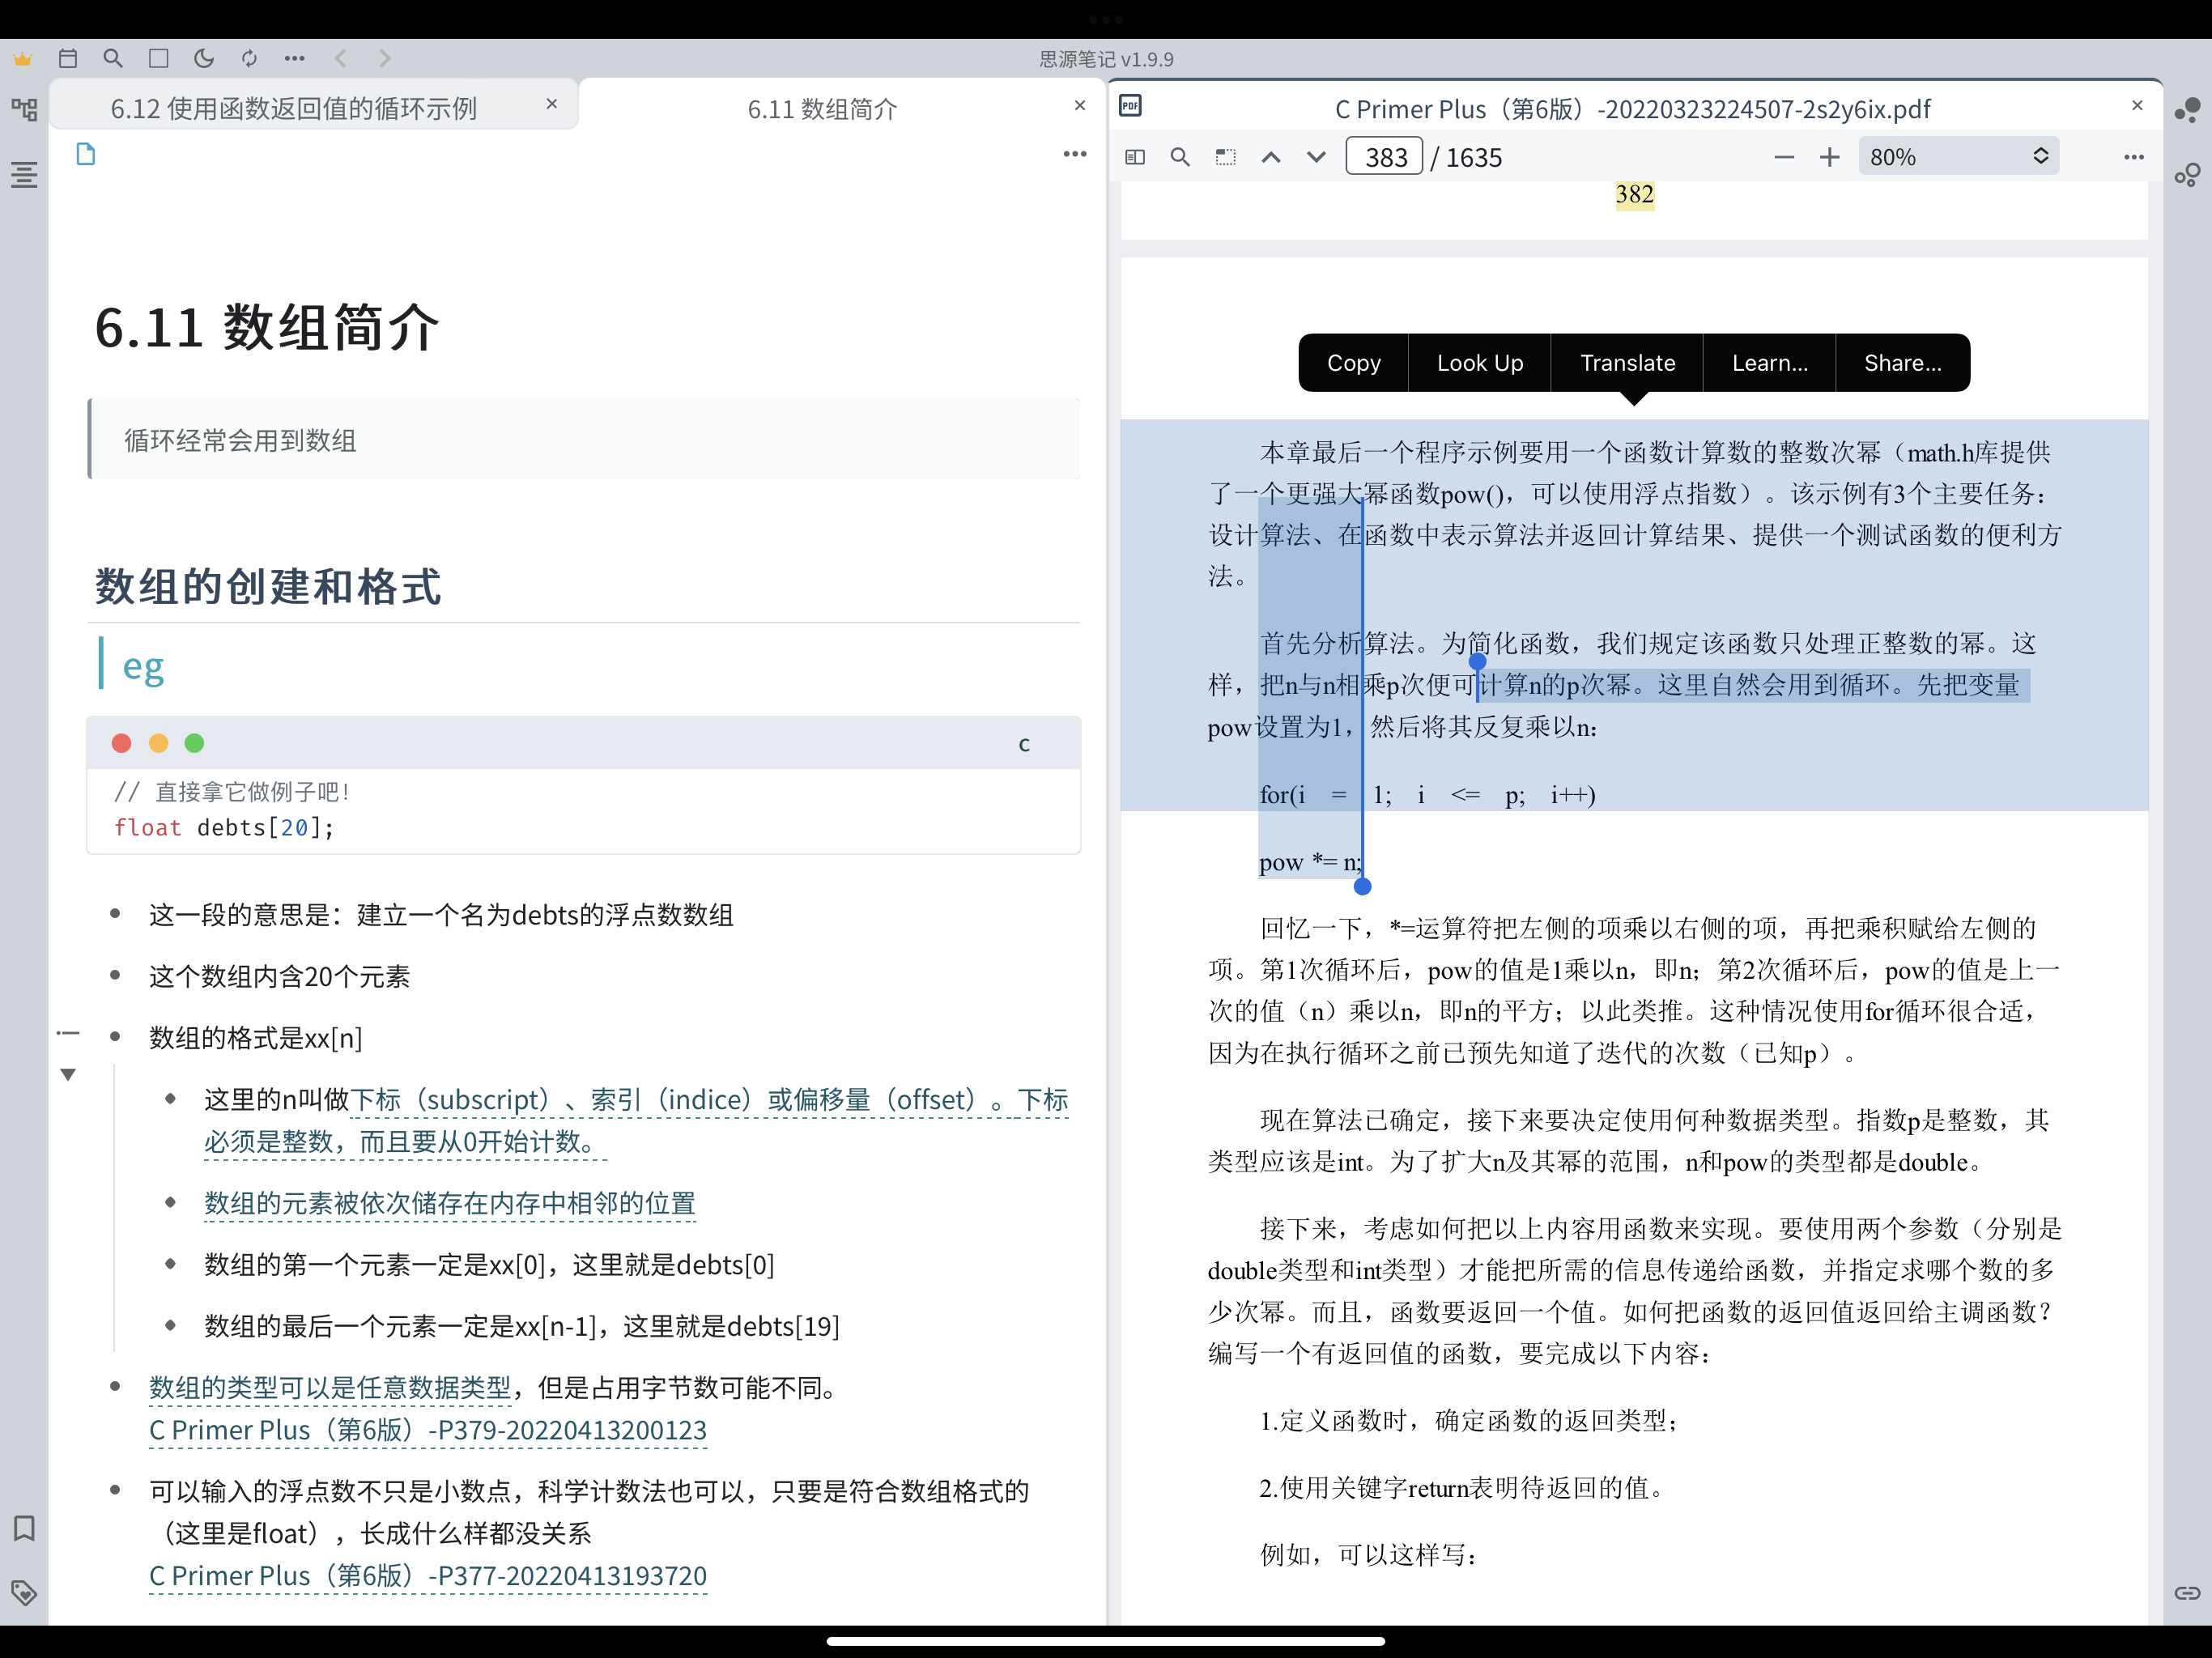
Task: Sync workspace data with refresh icon
Action: (249, 58)
